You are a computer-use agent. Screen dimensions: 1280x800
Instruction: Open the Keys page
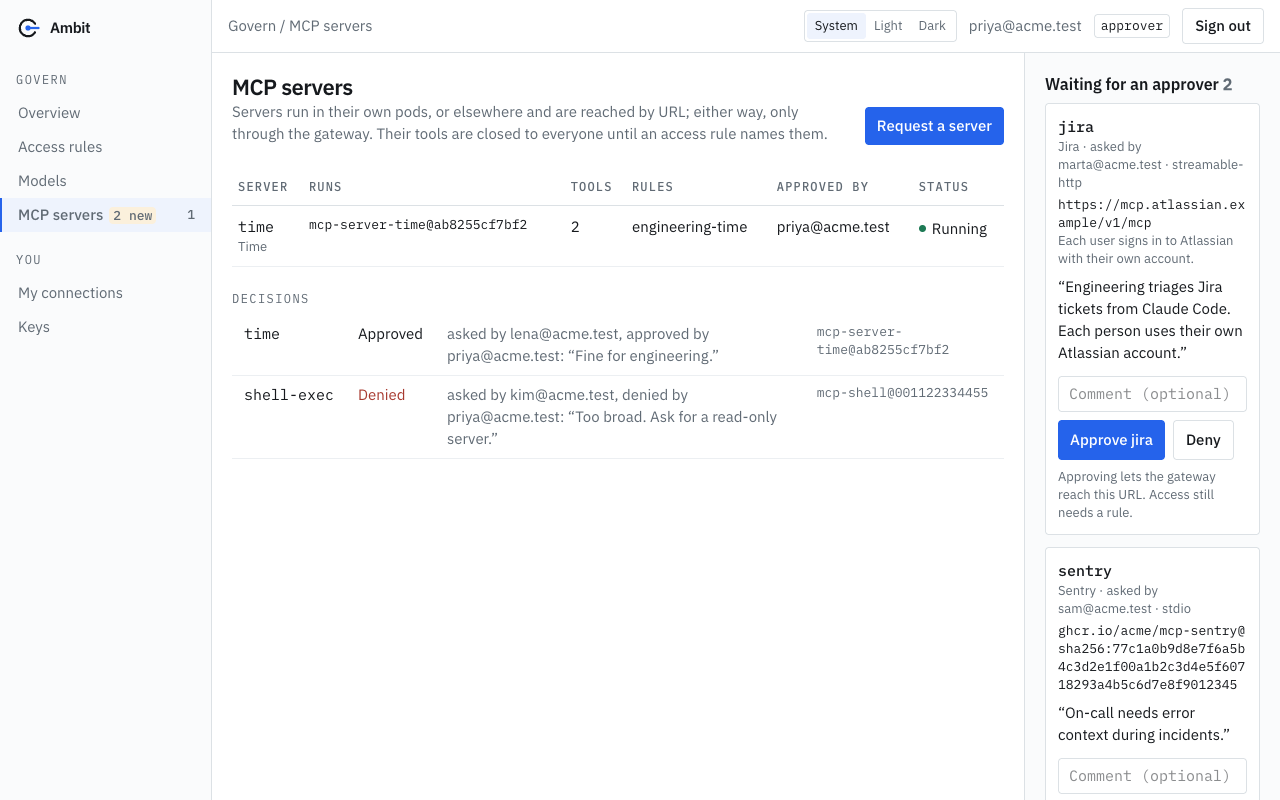106,327
